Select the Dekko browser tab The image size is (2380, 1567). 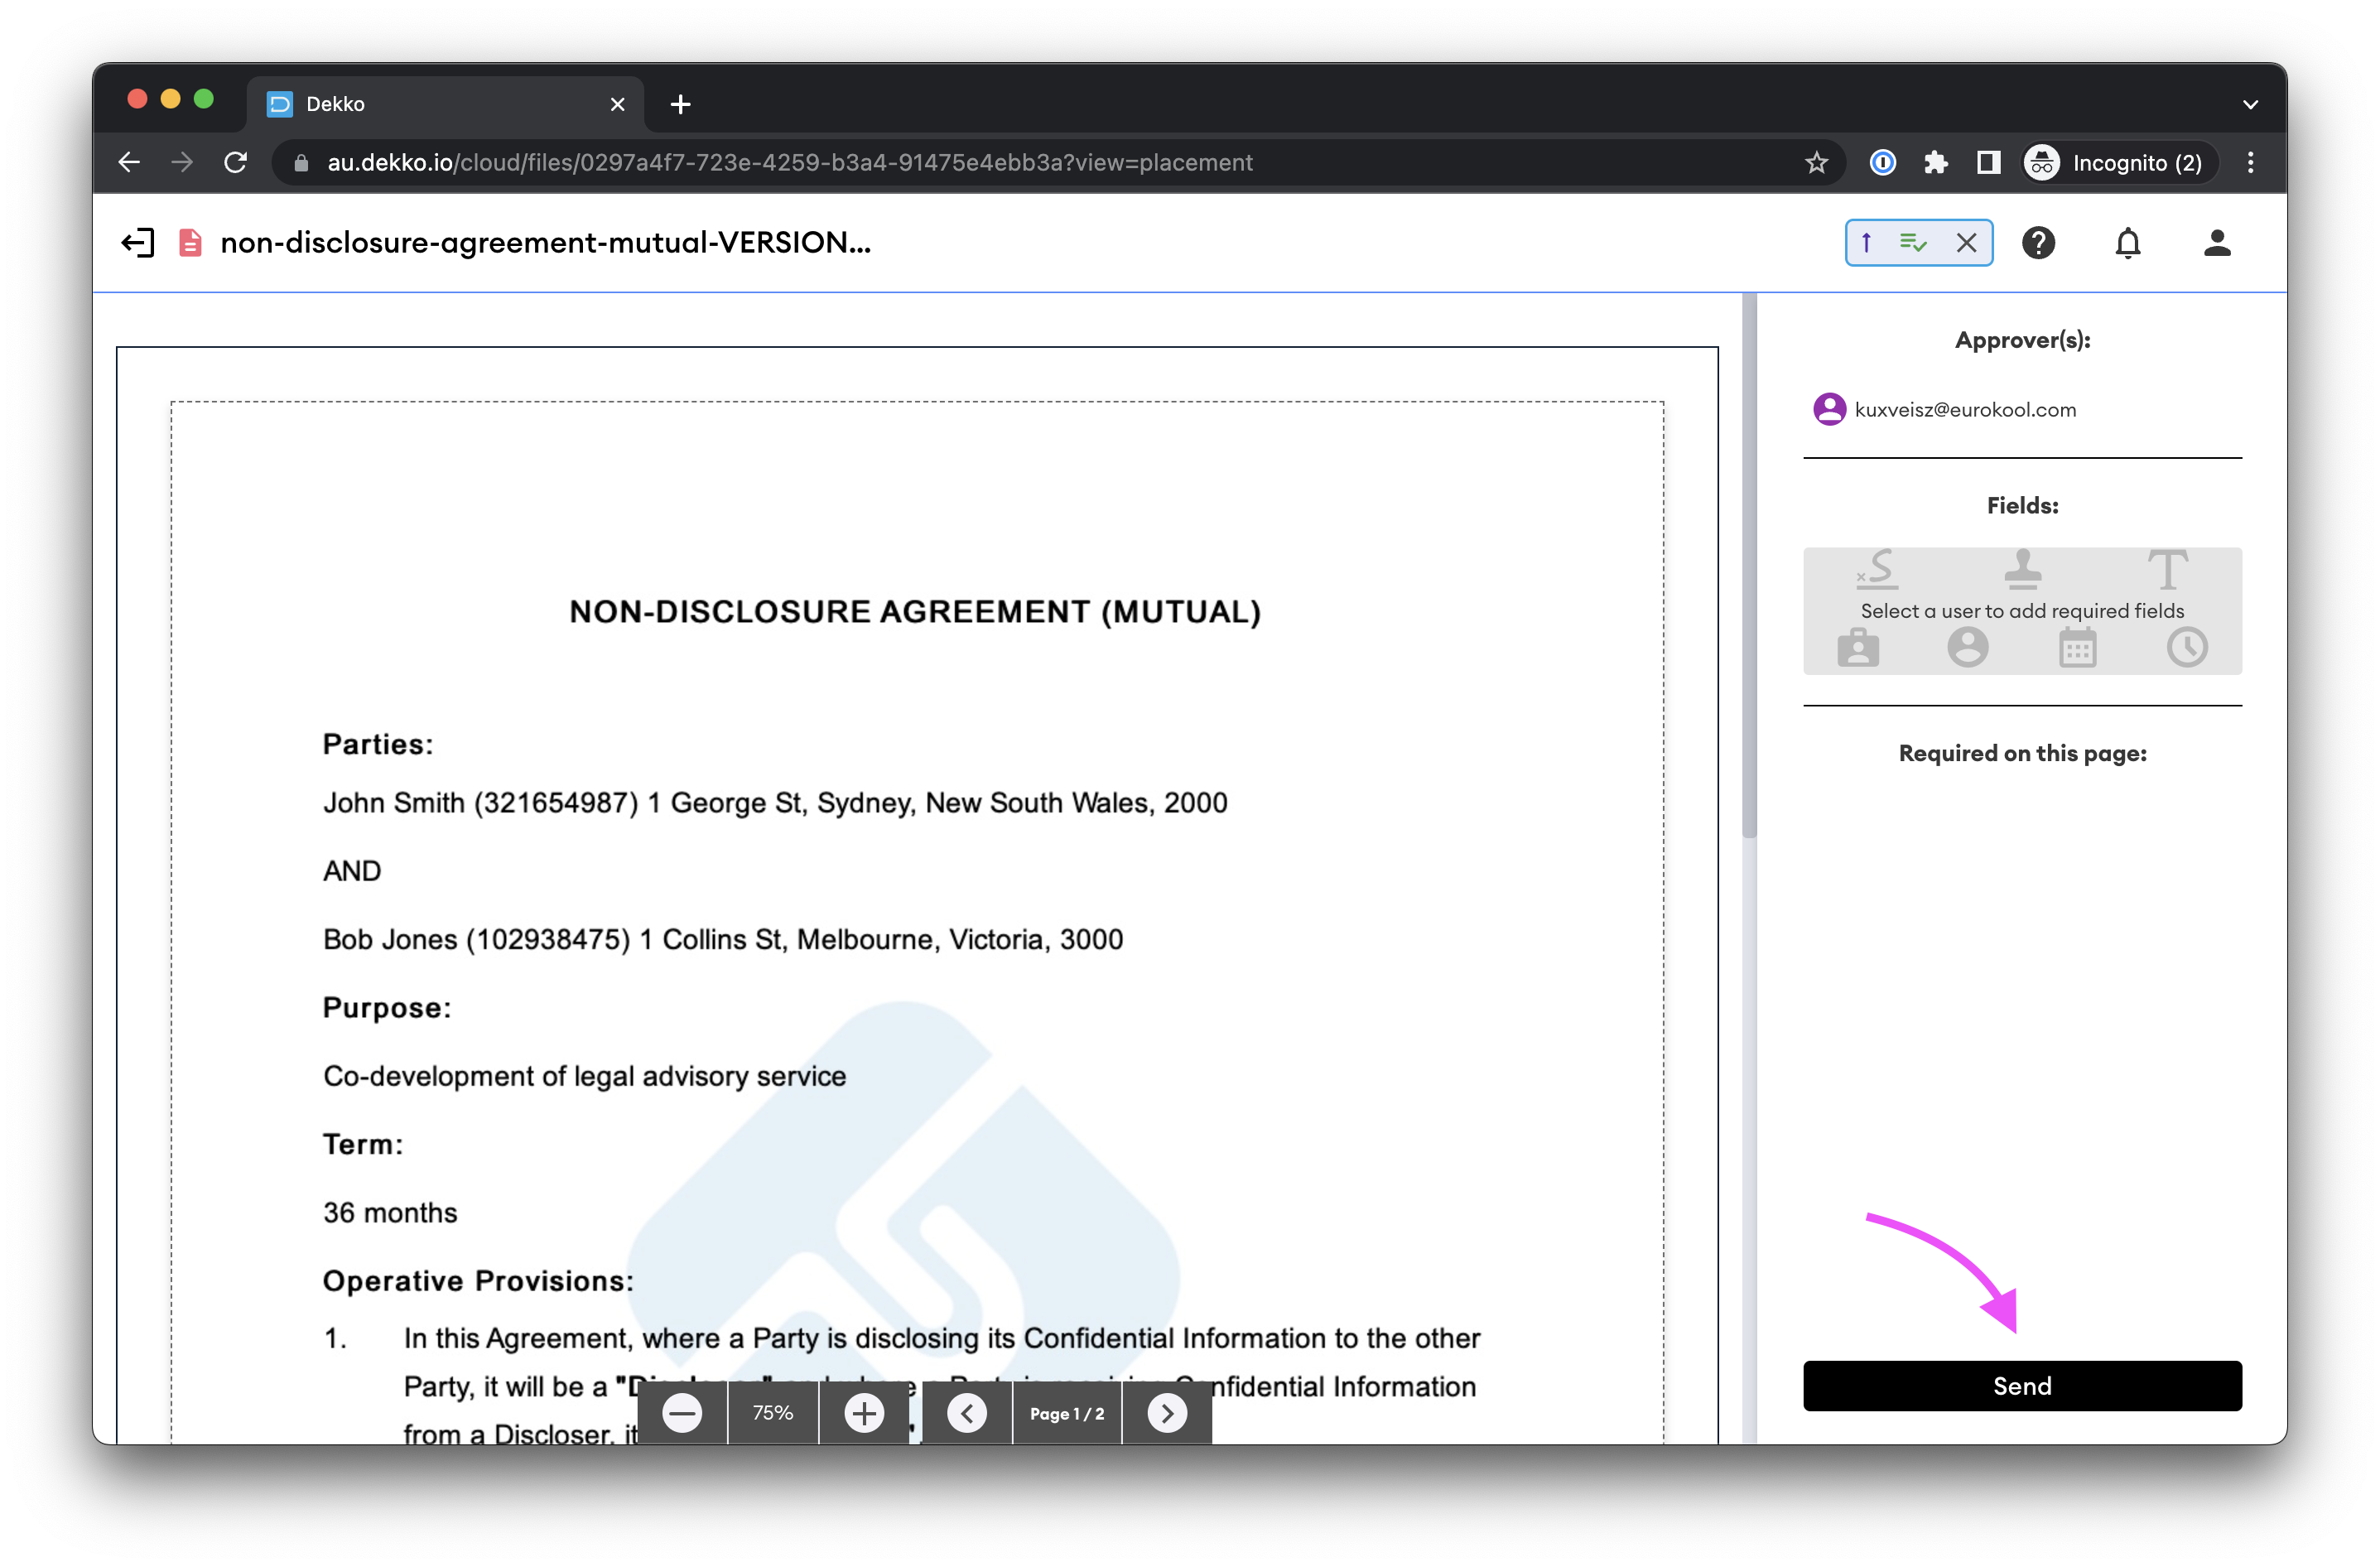[x=445, y=104]
